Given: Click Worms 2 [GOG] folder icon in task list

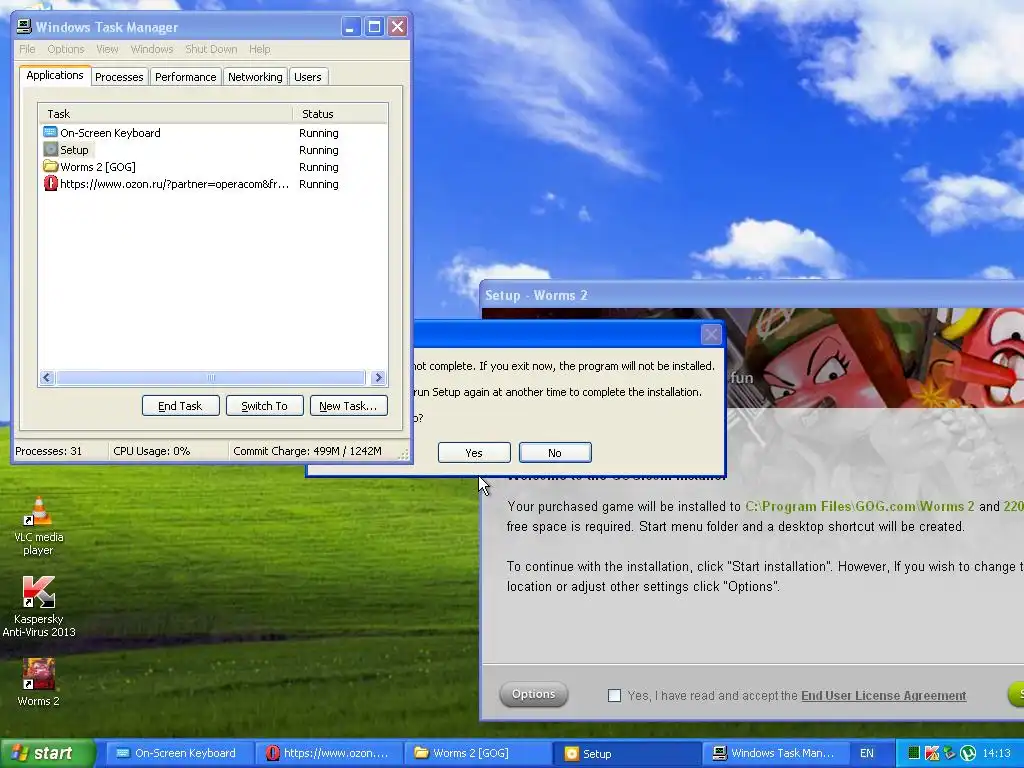Looking at the screenshot, I should click(50, 167).
